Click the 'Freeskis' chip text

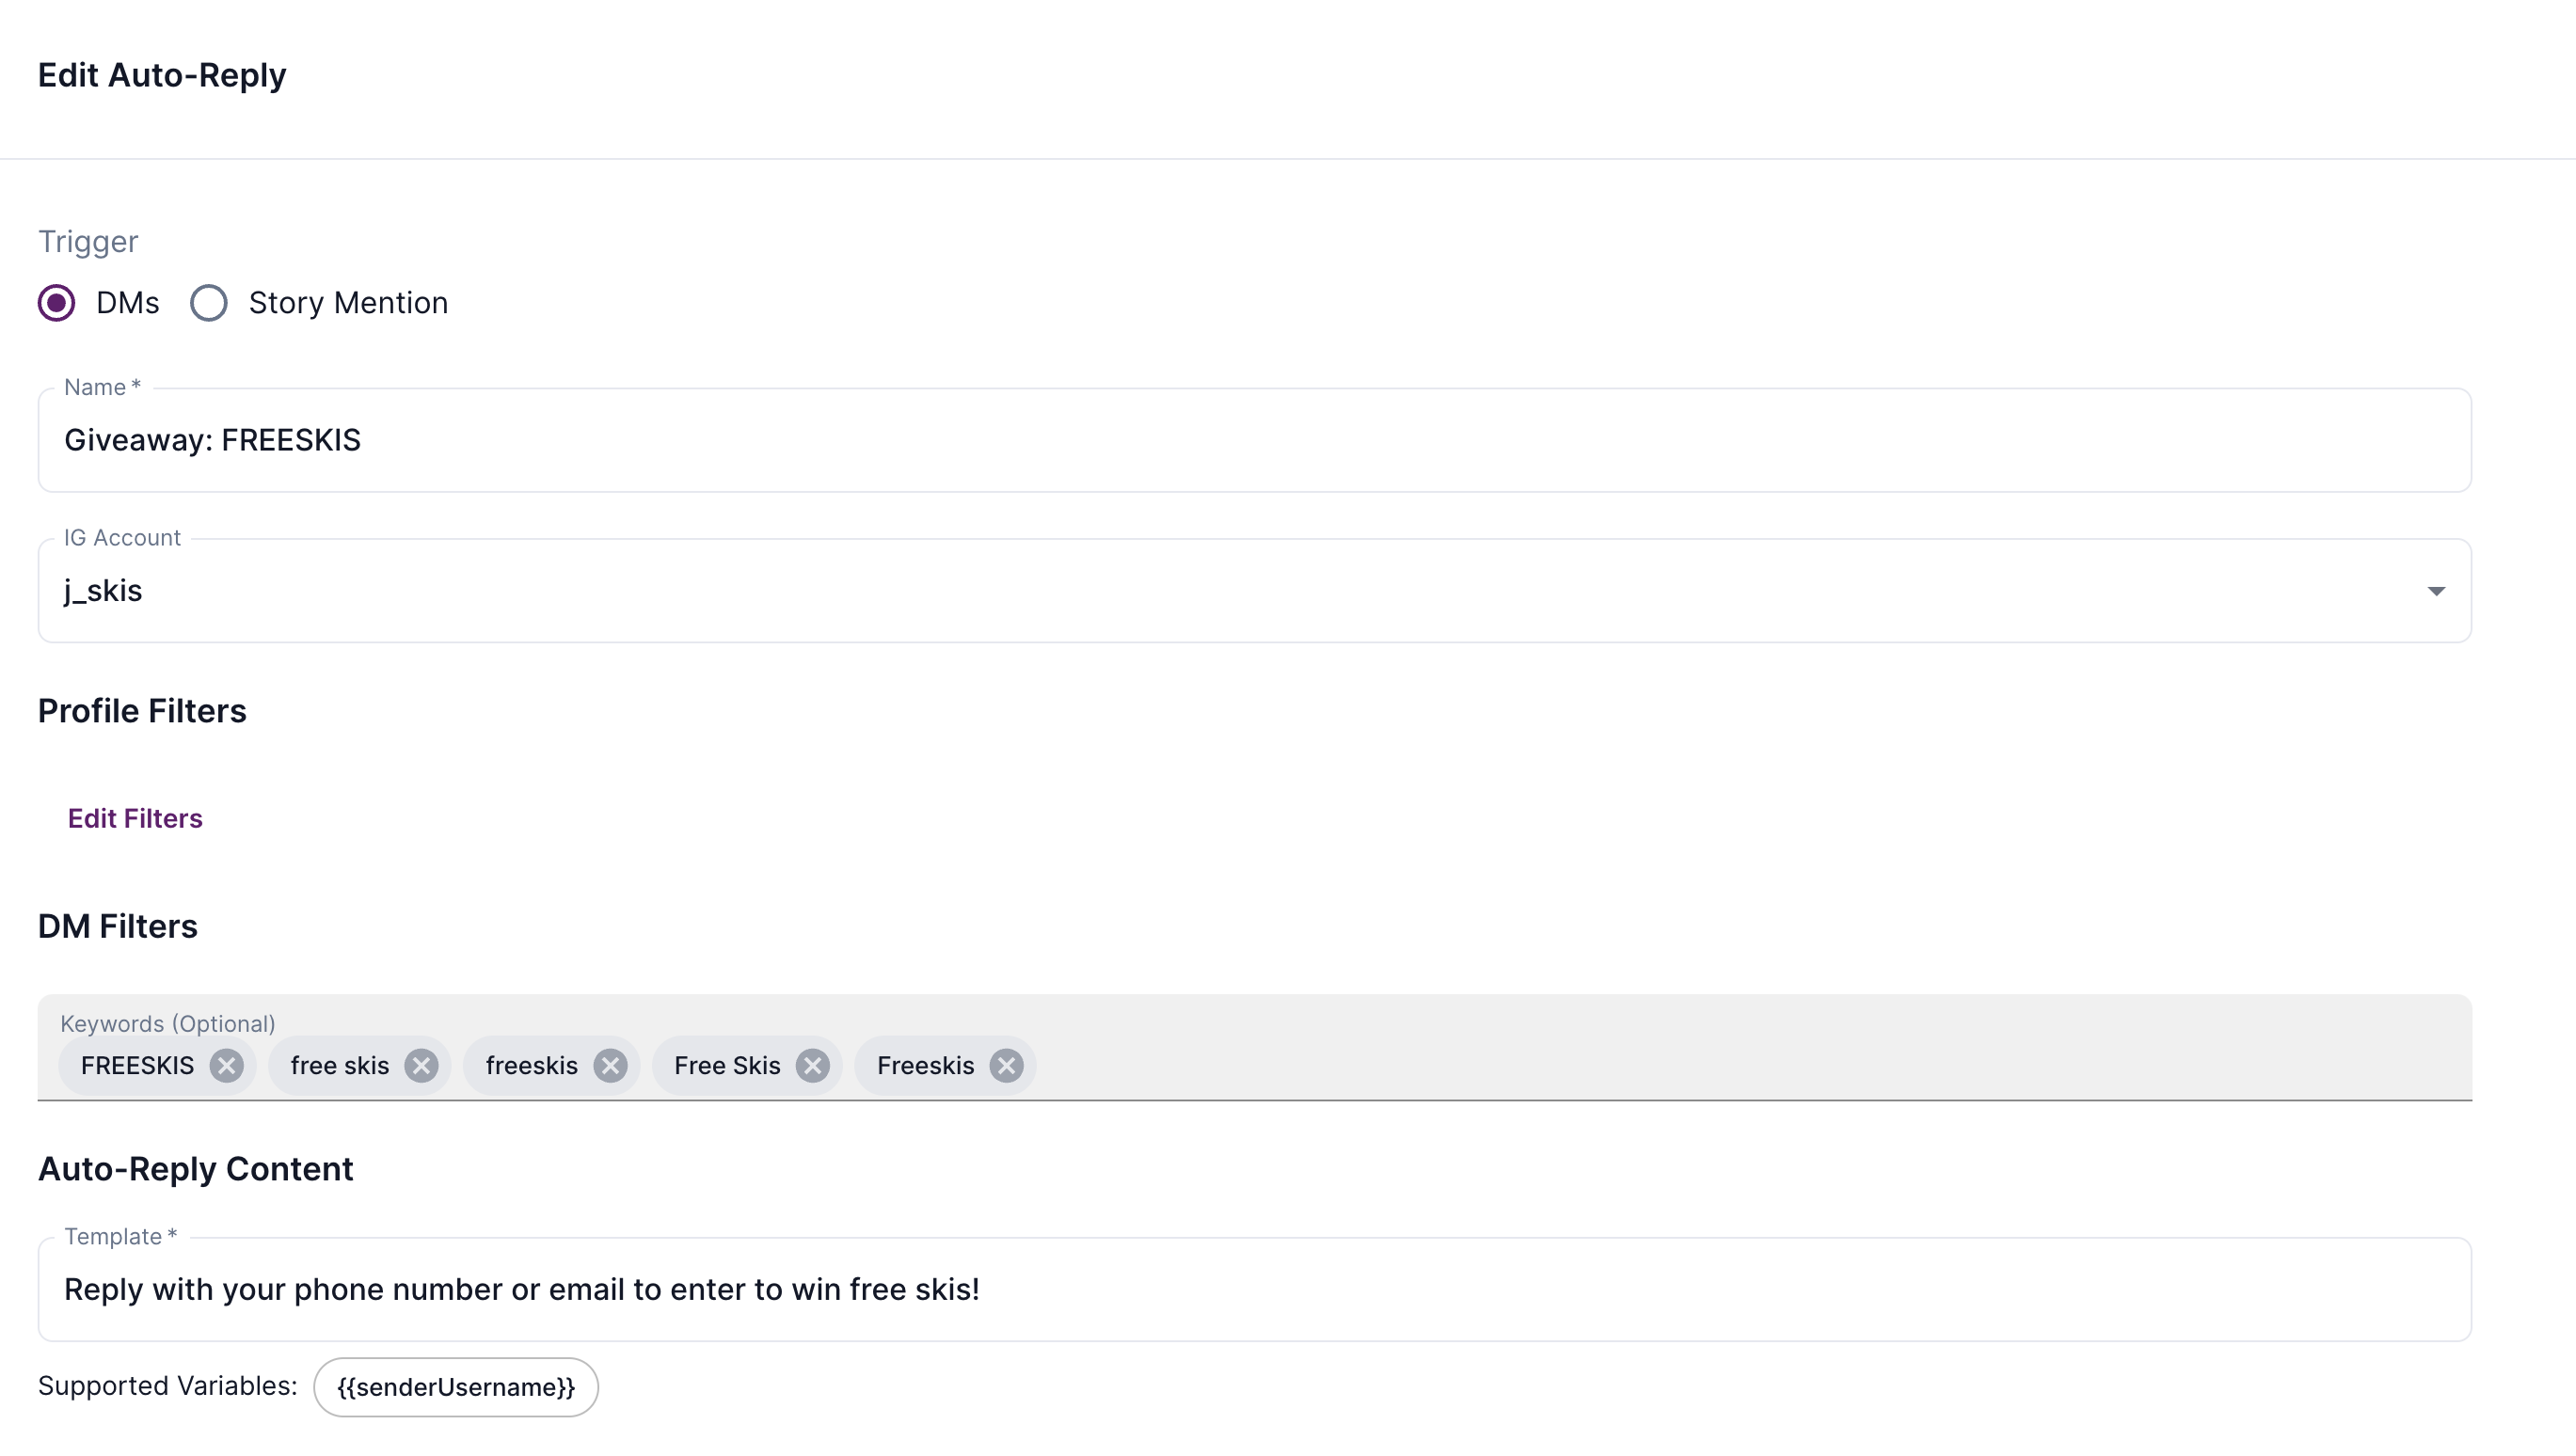pyautogui.click(x=925, y=1066)
